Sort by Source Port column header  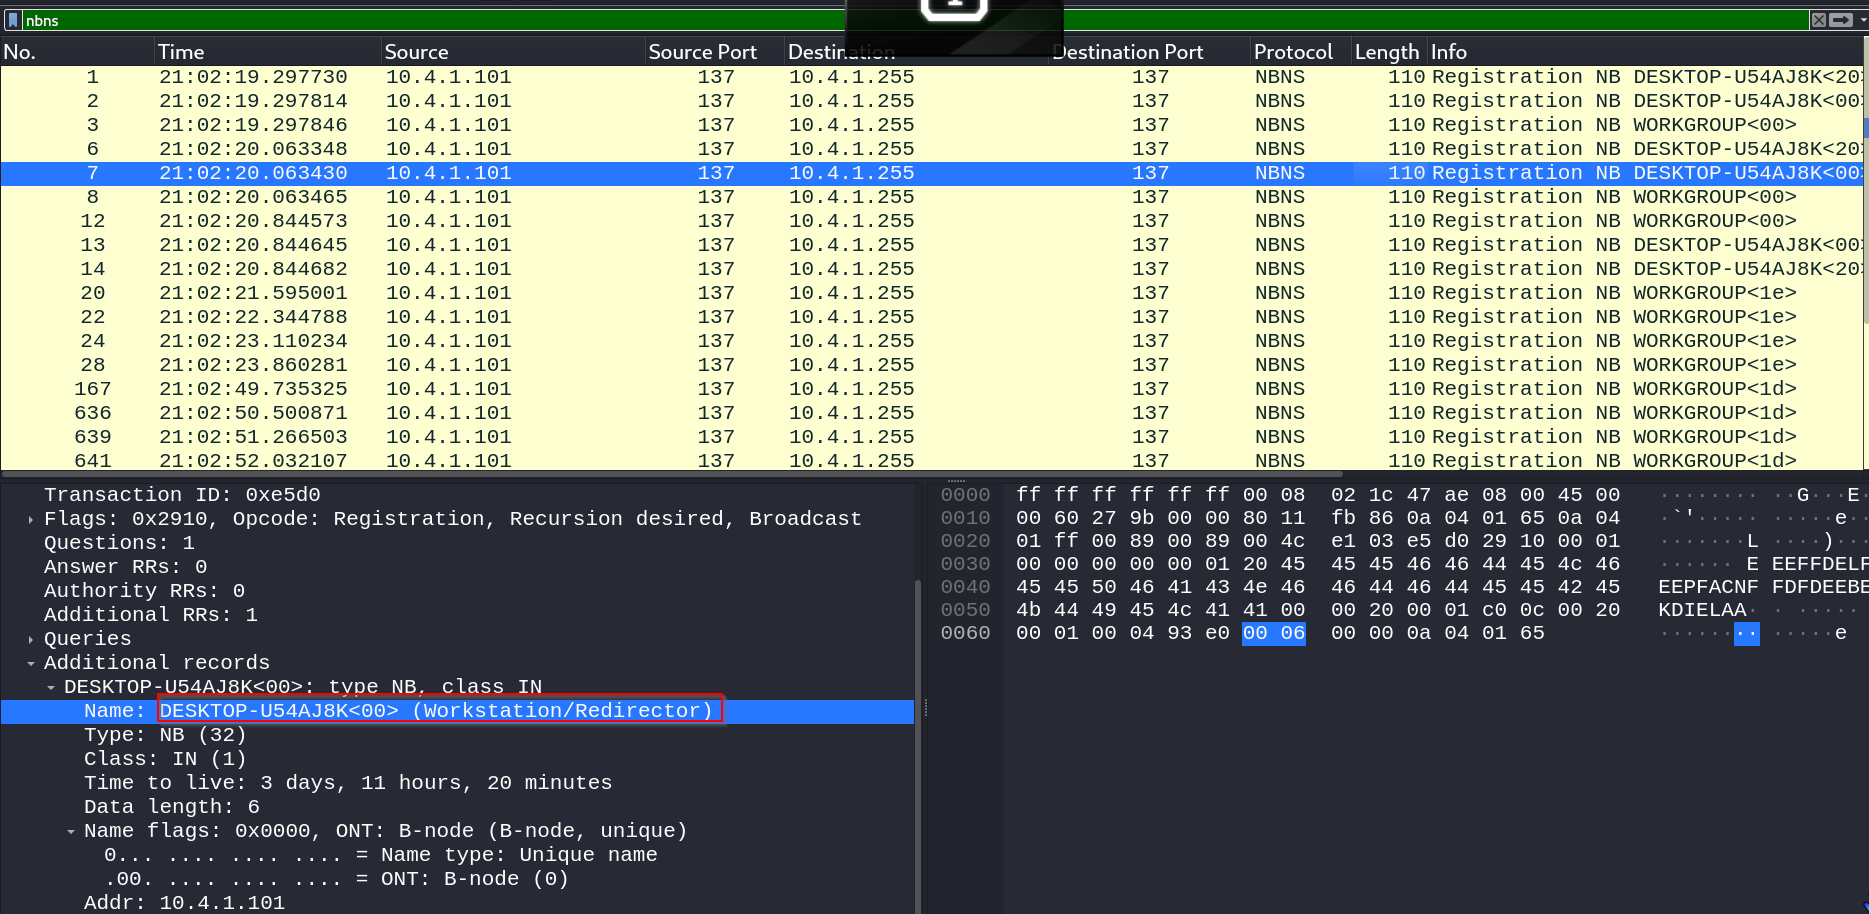714,52
